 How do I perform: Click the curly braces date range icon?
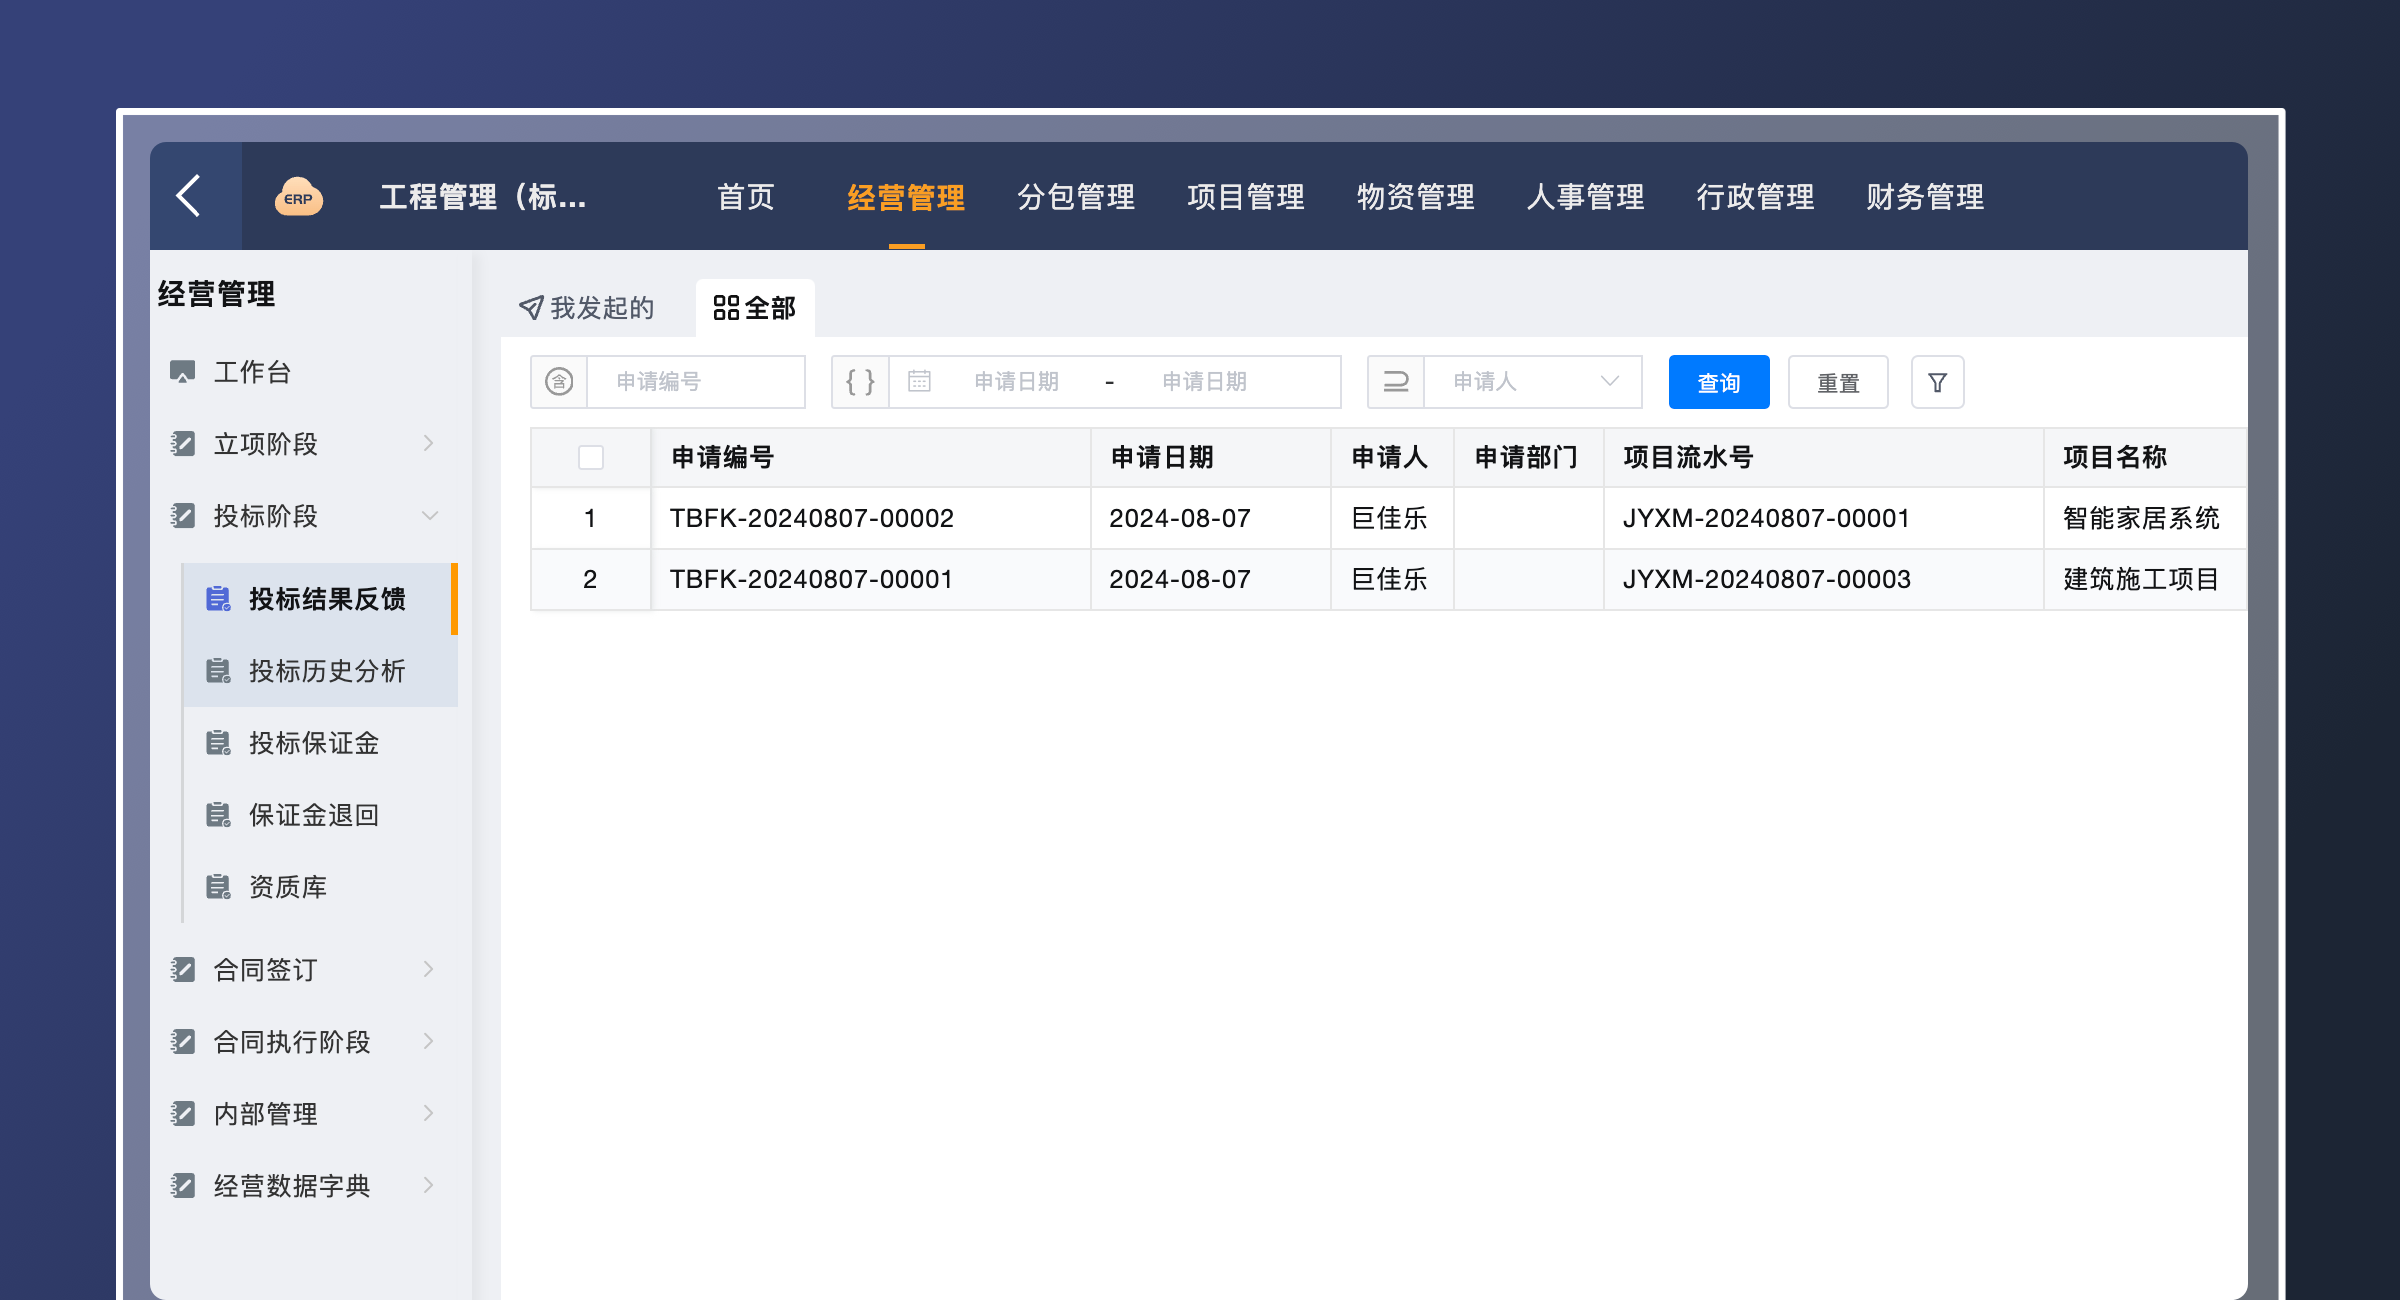860,382
